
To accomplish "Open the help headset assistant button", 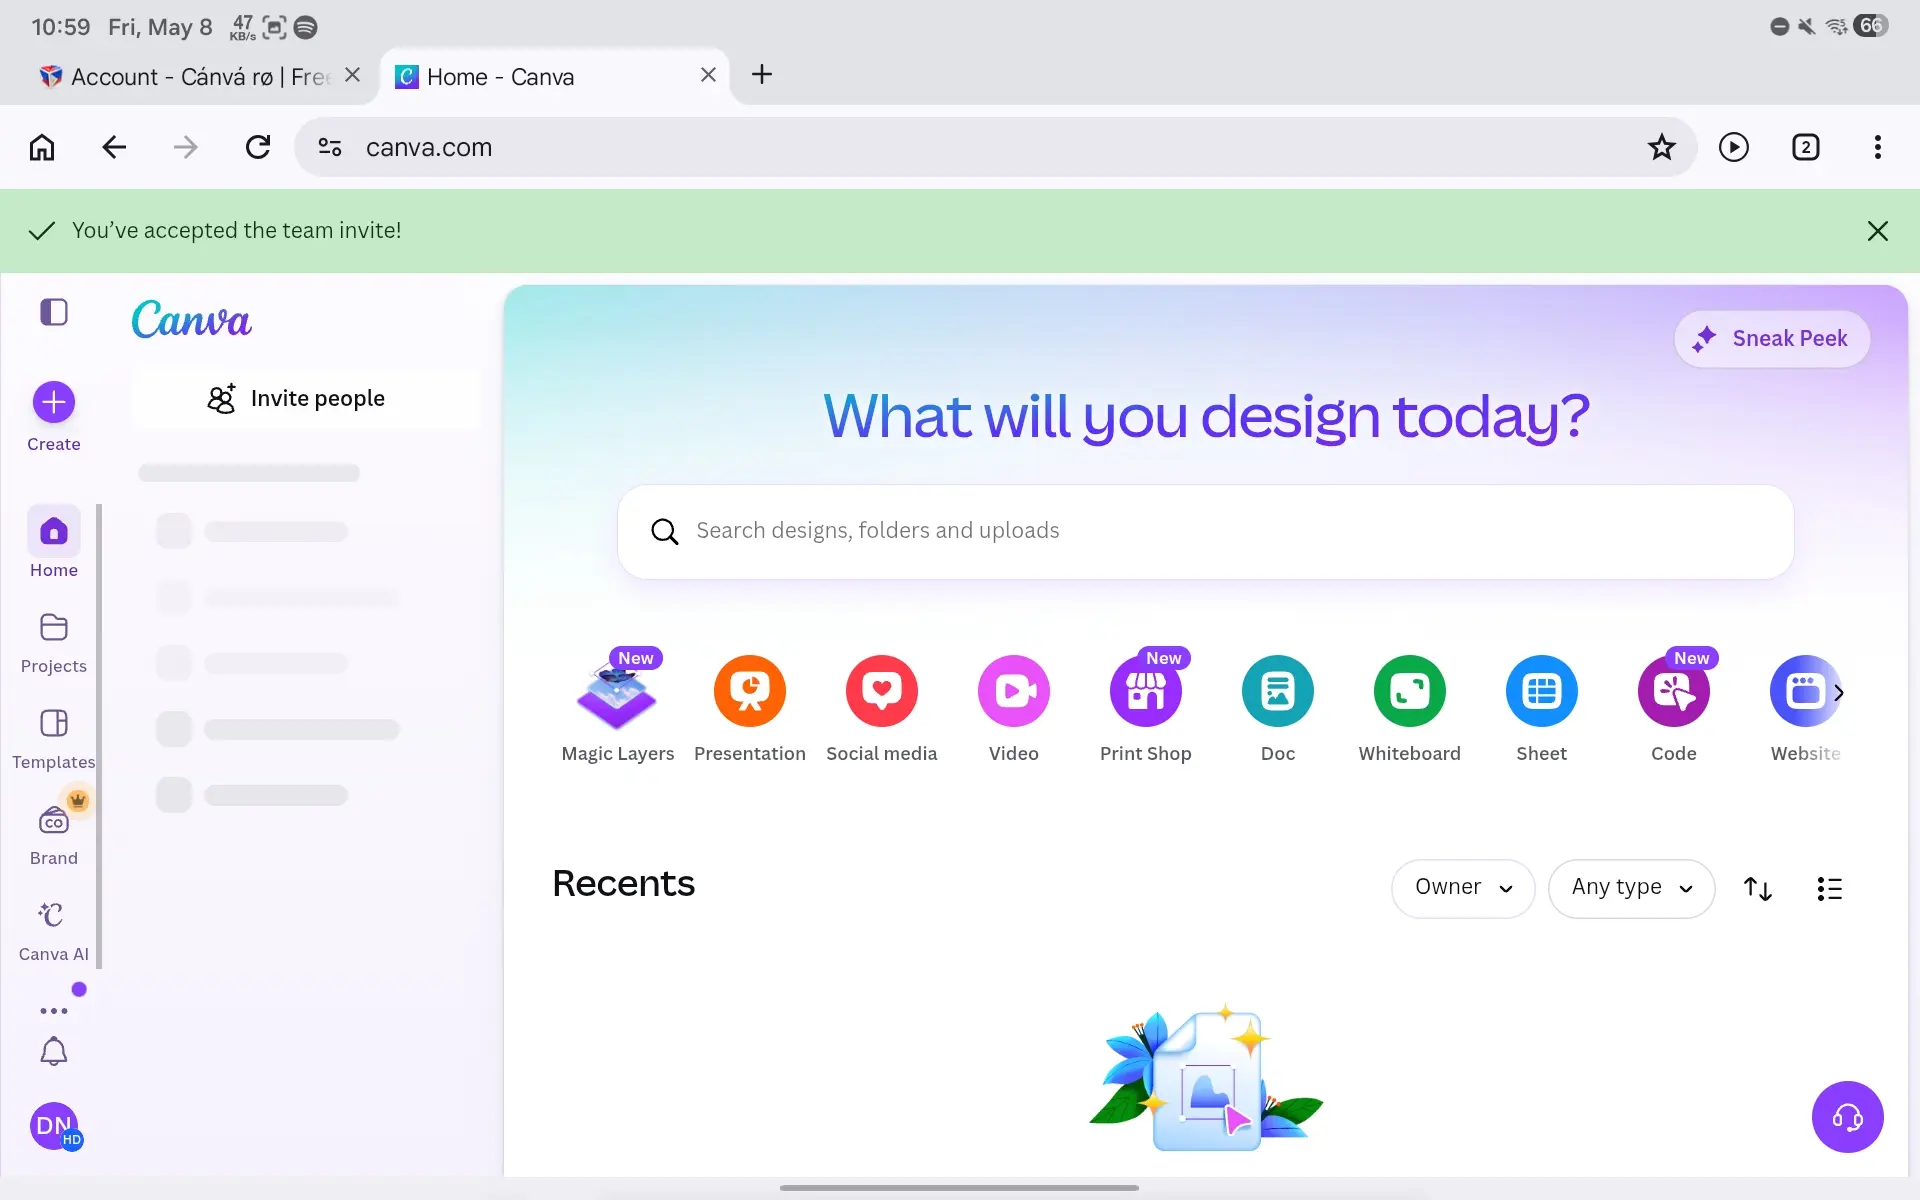I will tap(1847, 1117).
